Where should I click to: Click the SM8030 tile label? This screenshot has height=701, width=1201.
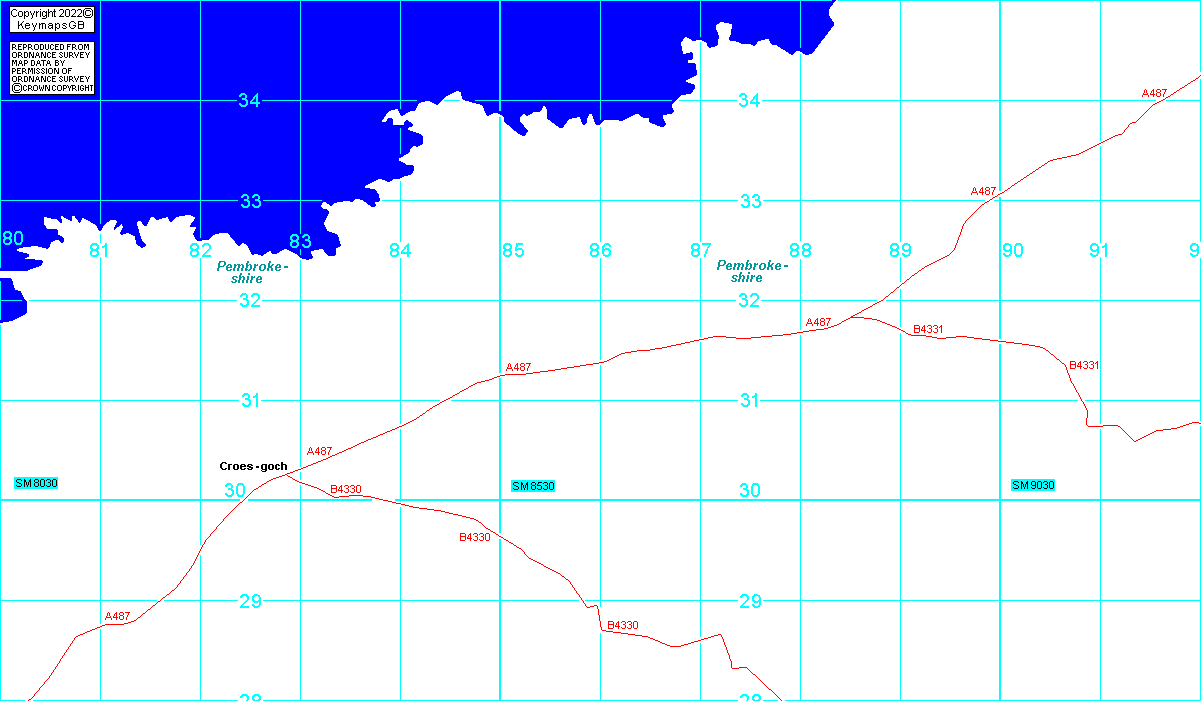coord(36,483)
